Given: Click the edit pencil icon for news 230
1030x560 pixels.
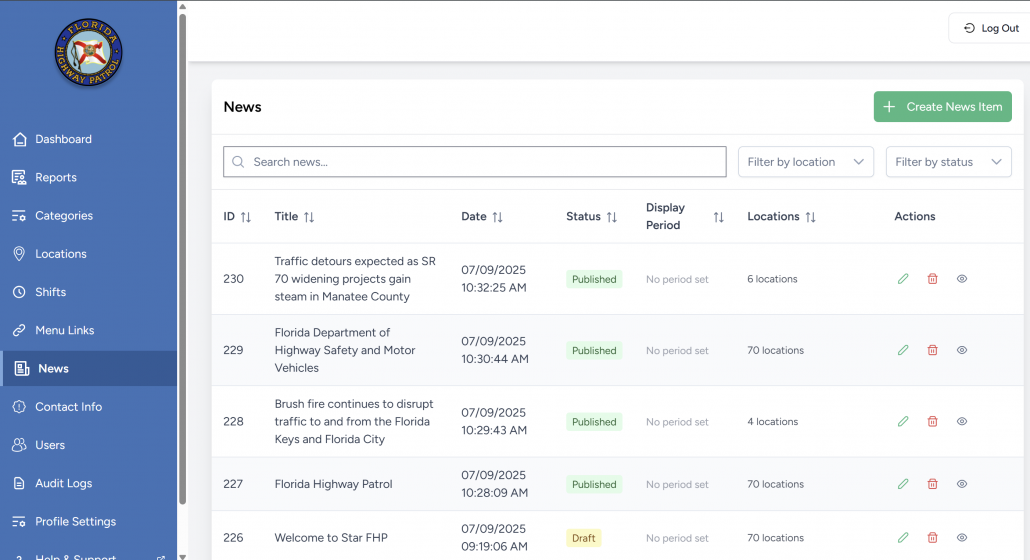Looking at the screenshot, I should (903, 279).
